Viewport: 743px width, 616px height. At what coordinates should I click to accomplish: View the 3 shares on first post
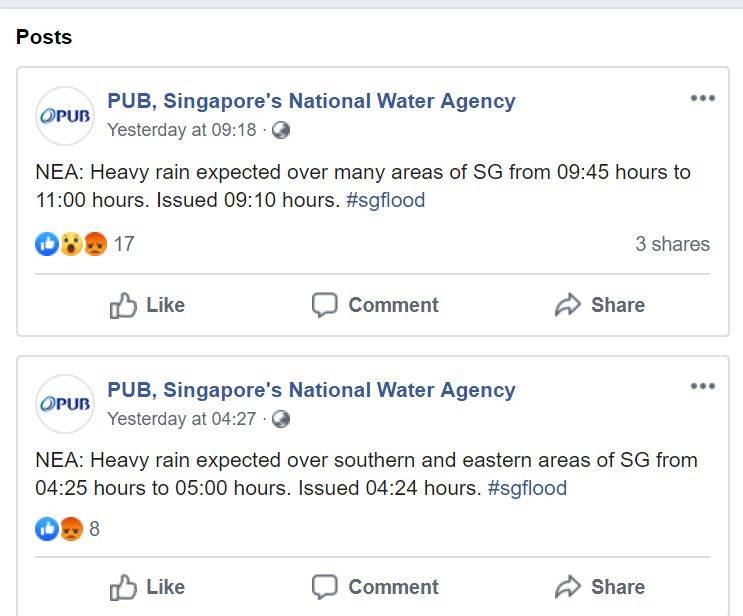click(x=672, y=244)
